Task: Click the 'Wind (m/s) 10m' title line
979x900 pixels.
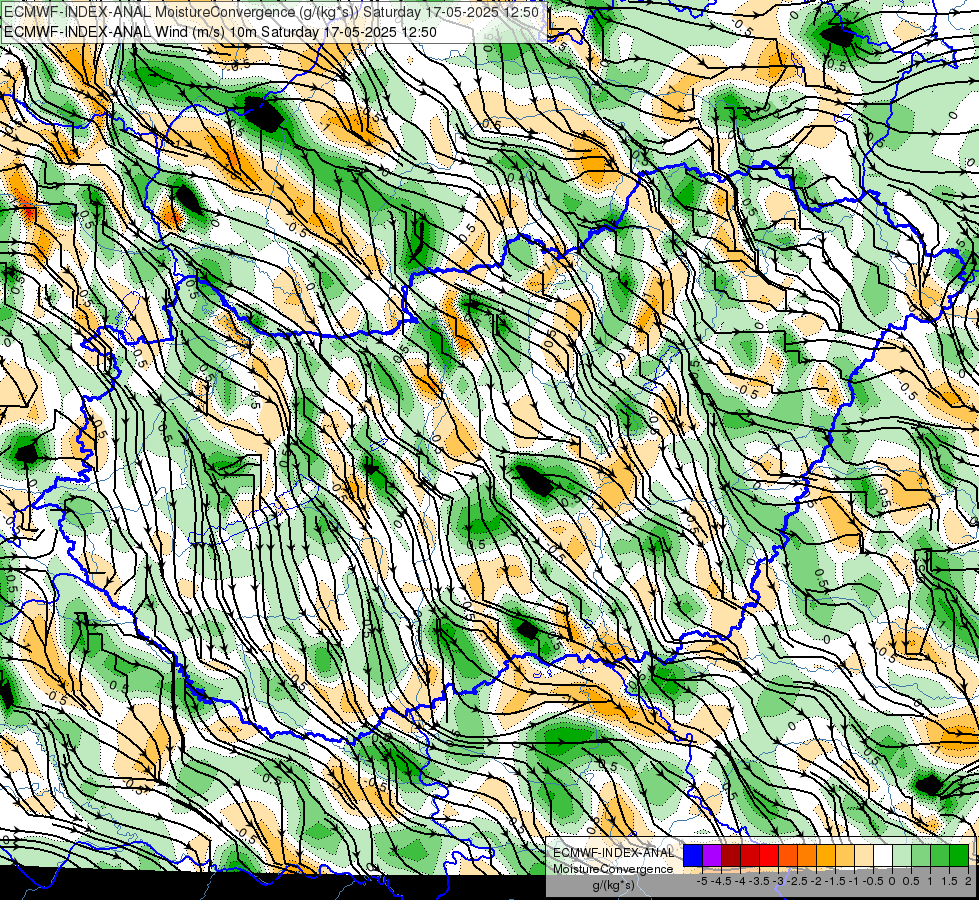Action: [x=220, y=32]
